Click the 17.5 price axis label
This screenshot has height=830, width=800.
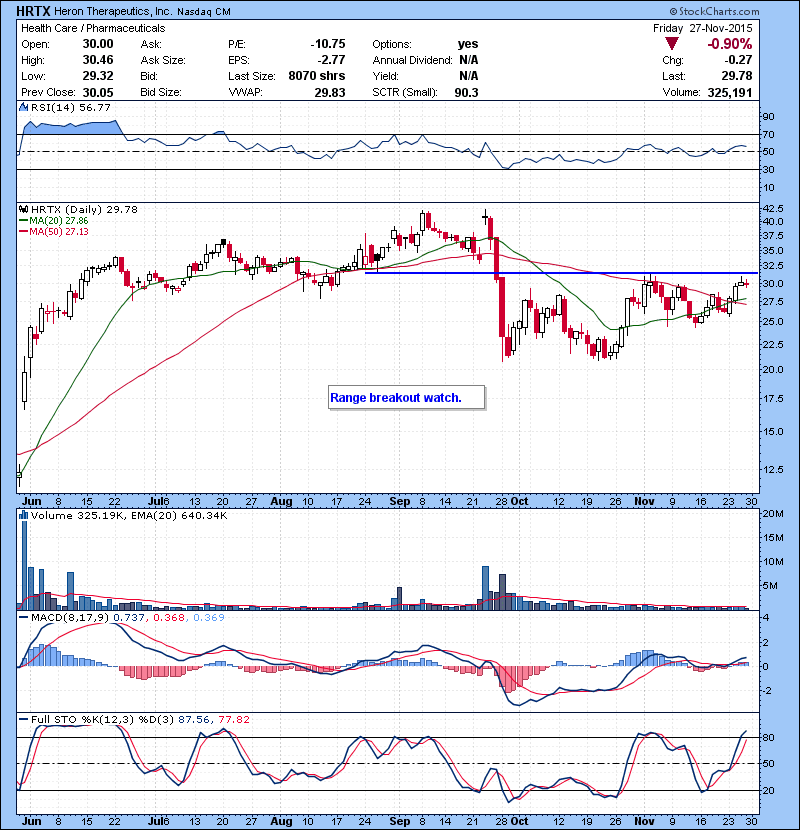point(772,399)
